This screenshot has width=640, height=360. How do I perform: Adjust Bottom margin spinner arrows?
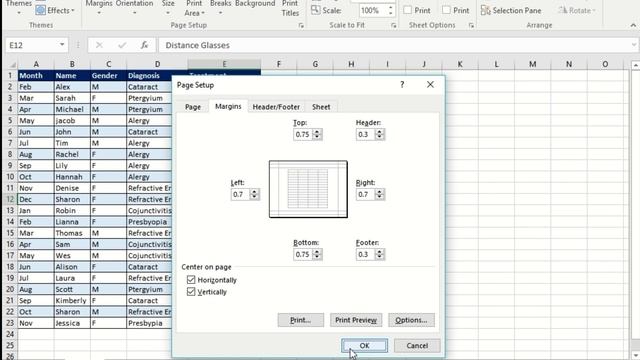(x=317, y=254)
